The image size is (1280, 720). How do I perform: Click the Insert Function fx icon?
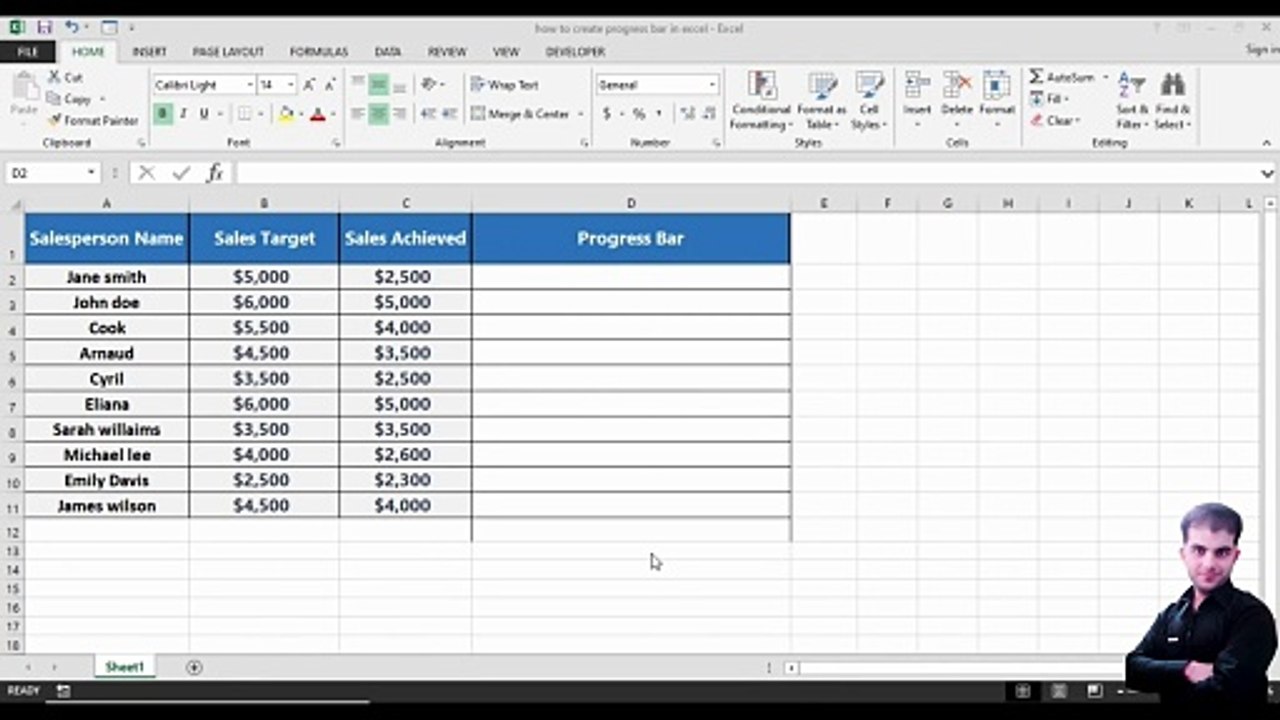[214, 173]
